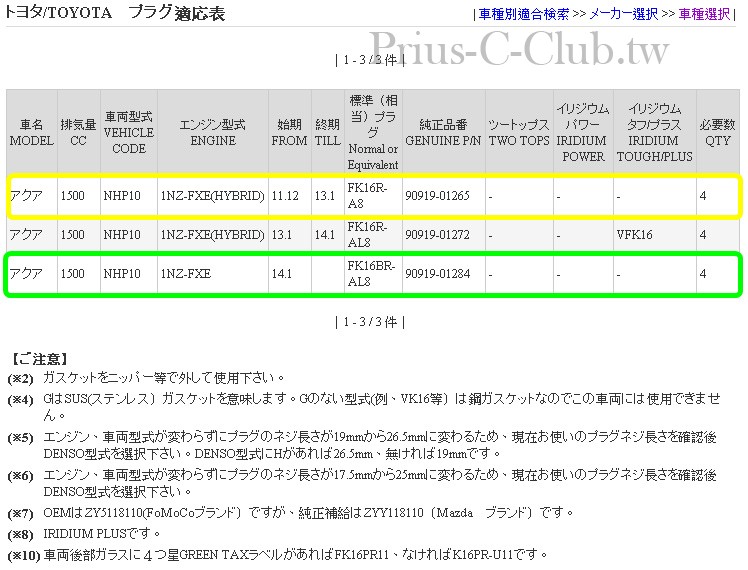Click note ※6 about 17.5mm to 25mm
748x570 pixels.
(380, 483)
